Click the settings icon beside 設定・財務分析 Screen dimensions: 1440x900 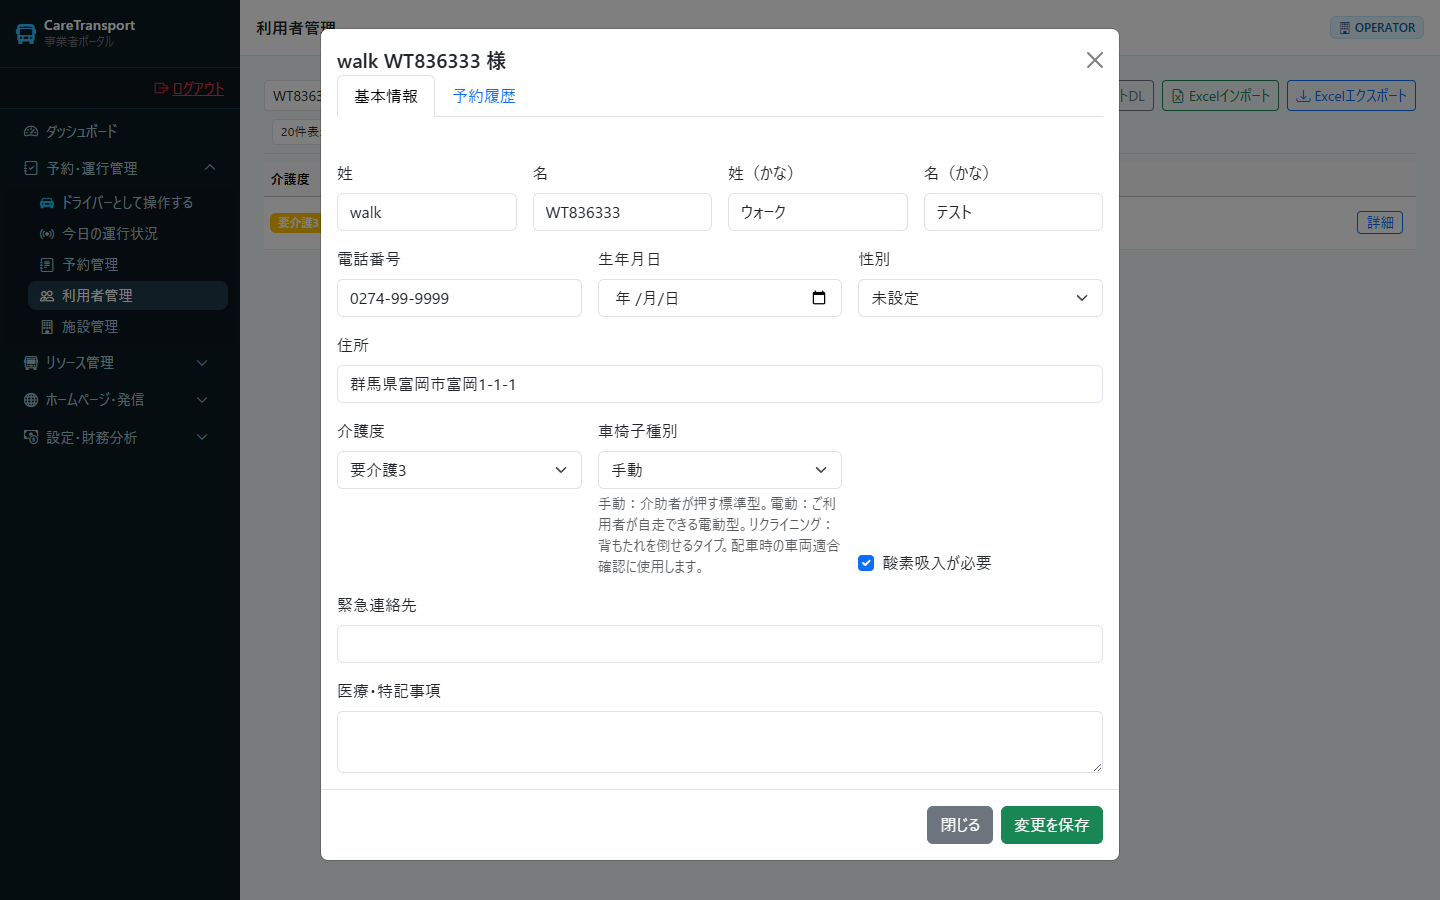tap(31, 437)
